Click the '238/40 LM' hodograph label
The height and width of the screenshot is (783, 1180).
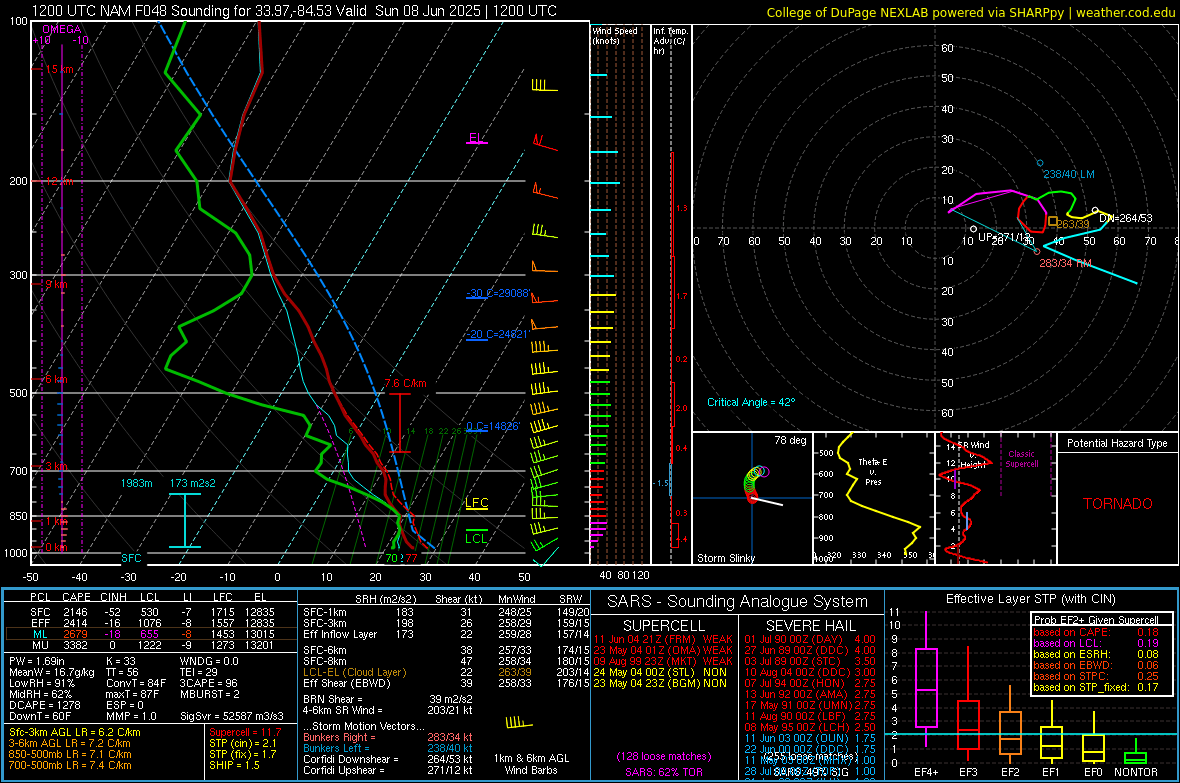pyautogui.click(x=1069, y=174)
